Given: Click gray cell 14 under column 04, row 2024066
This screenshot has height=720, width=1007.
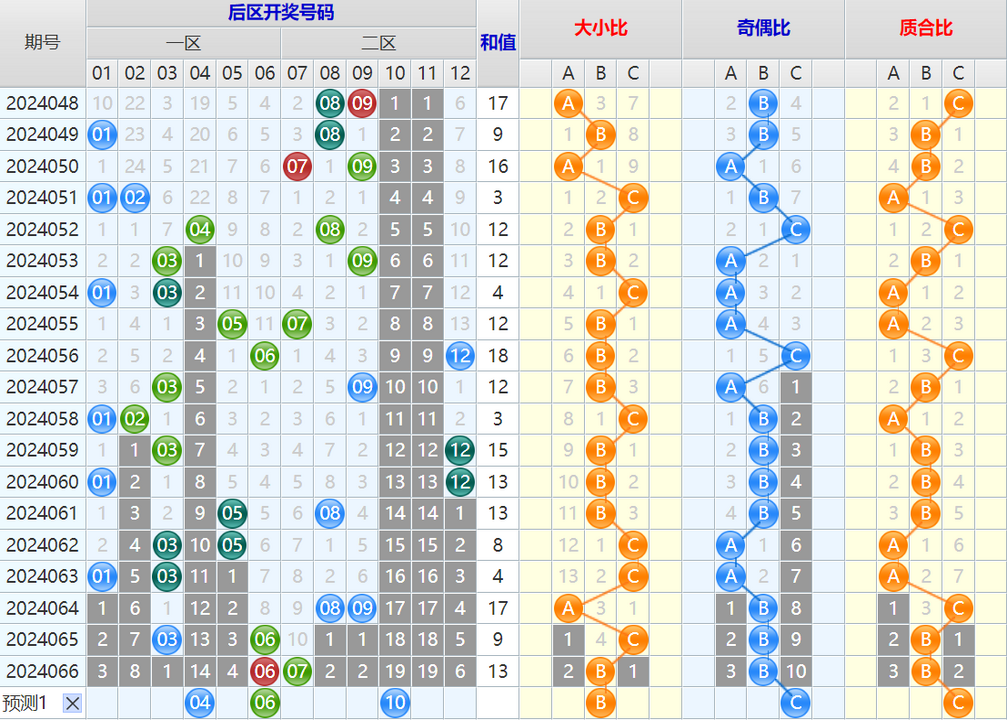Looking at the screenshot, I should pos(200,671).
